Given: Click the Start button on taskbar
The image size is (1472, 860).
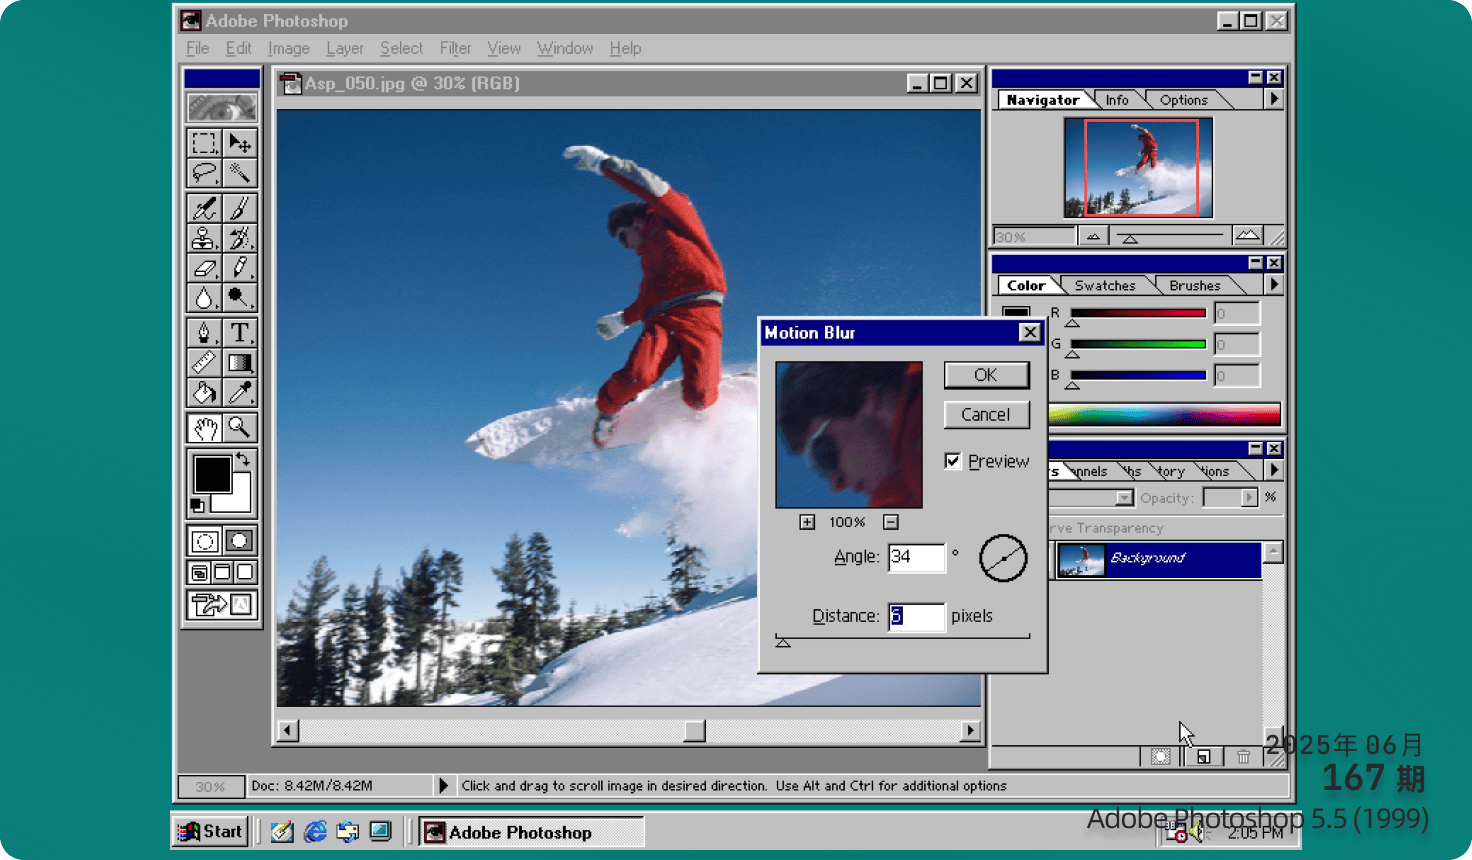Looking at the screenshot, I should [x=210, y=832].
